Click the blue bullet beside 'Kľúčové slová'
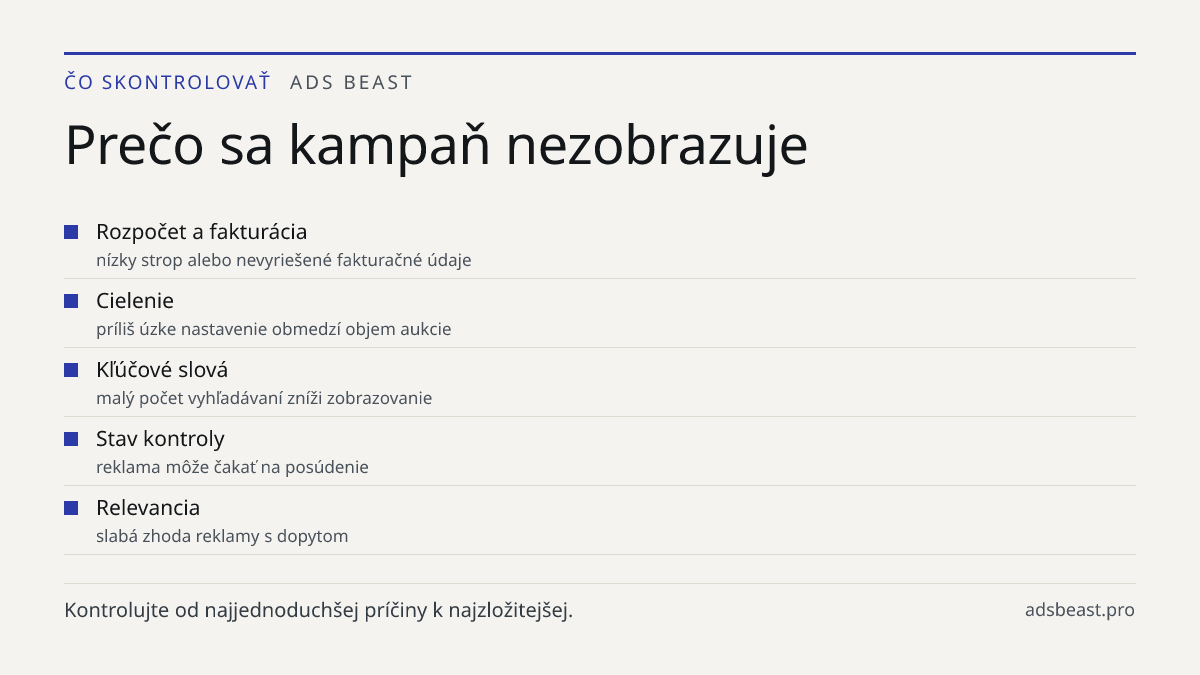Viewport: 1200px width, 675px height. [x=71, y=370]
